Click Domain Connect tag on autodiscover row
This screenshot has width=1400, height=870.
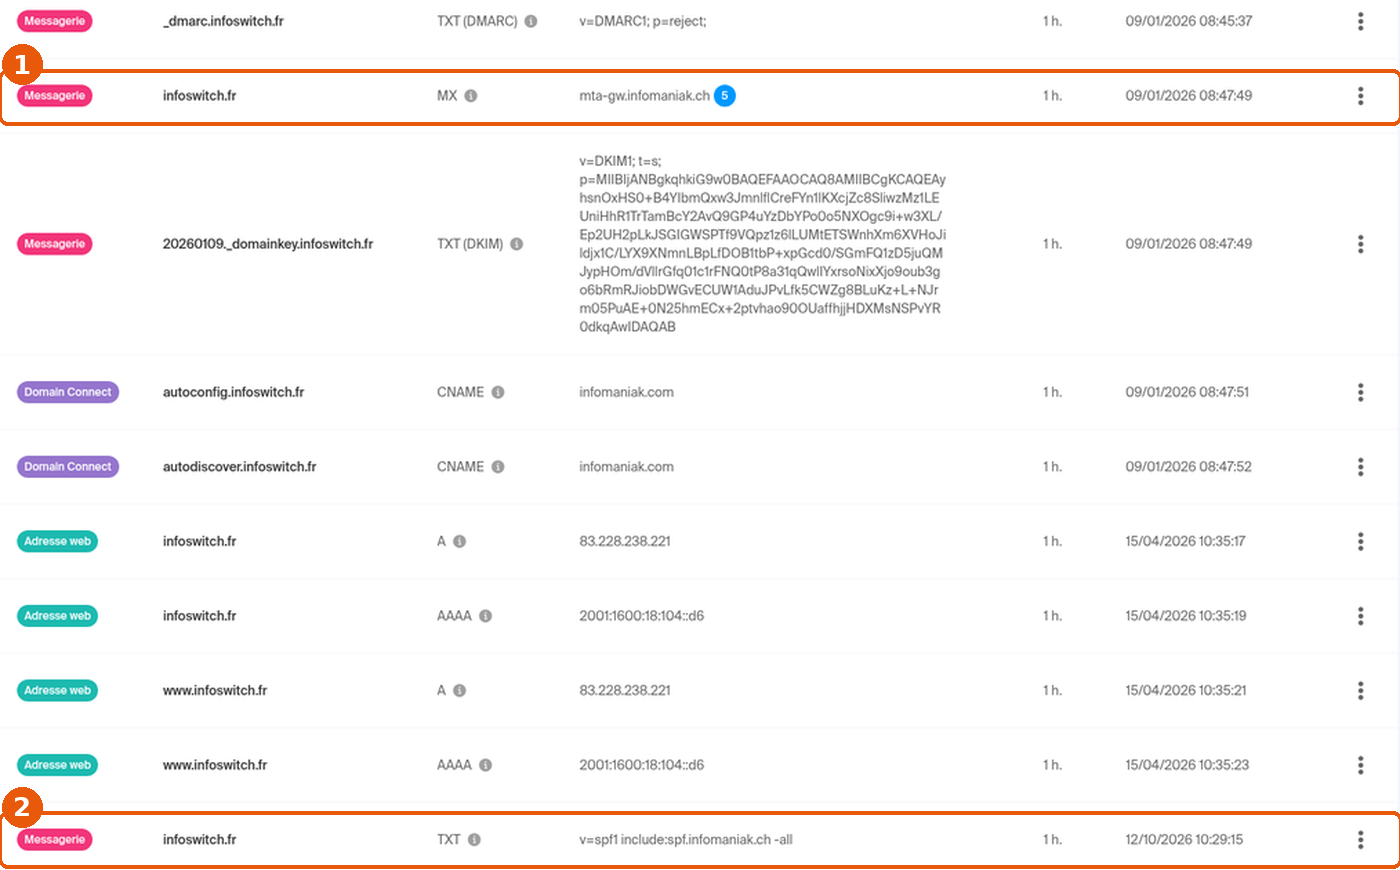tap(68, 467)
